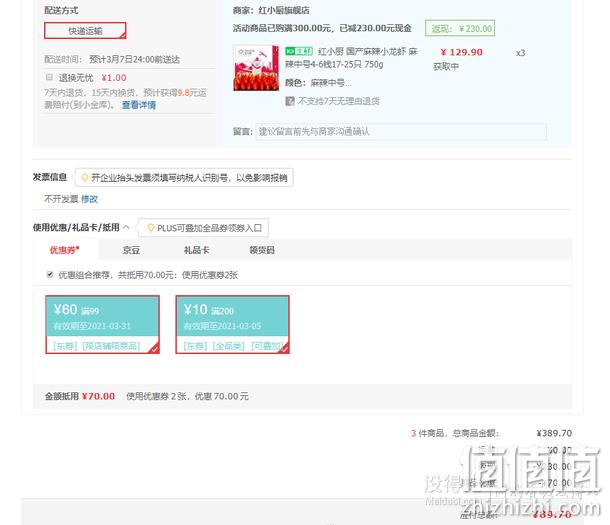610x525 pixels.
Task: Click the 配送时间 预计3月7日24:00前送达 text
Action: click(x=112, y=60)
